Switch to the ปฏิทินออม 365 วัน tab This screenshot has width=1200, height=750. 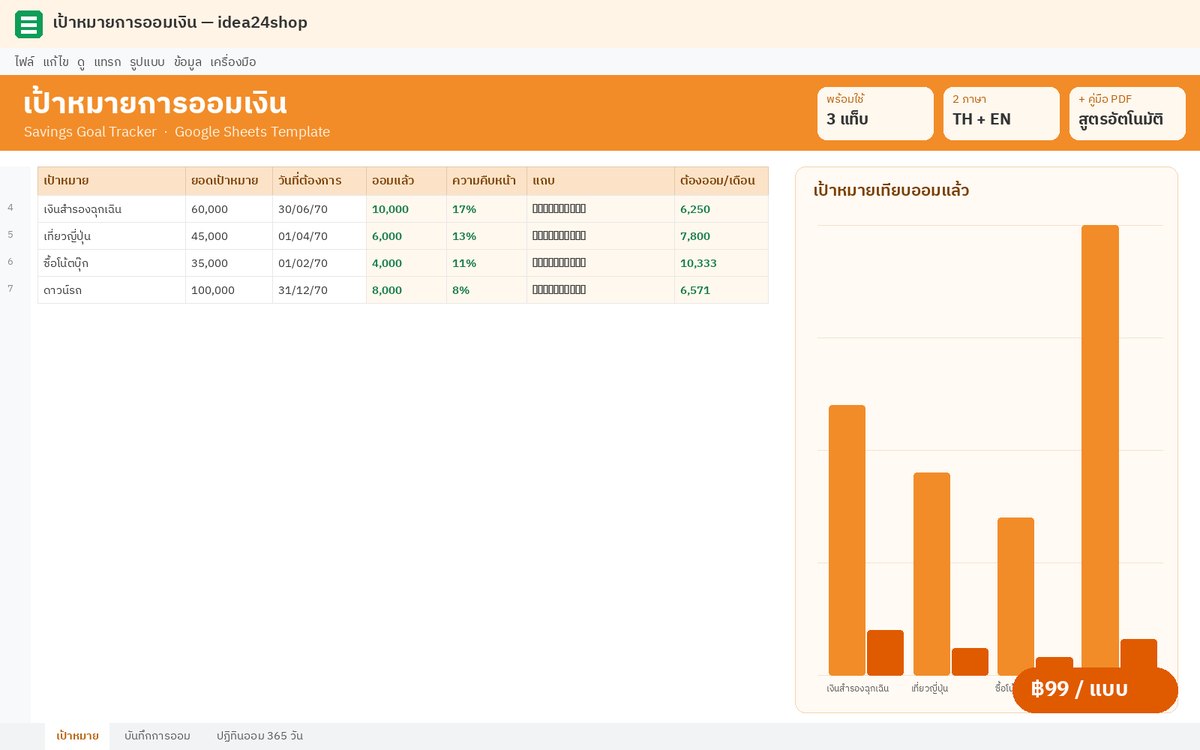click(x=260, y=736)
